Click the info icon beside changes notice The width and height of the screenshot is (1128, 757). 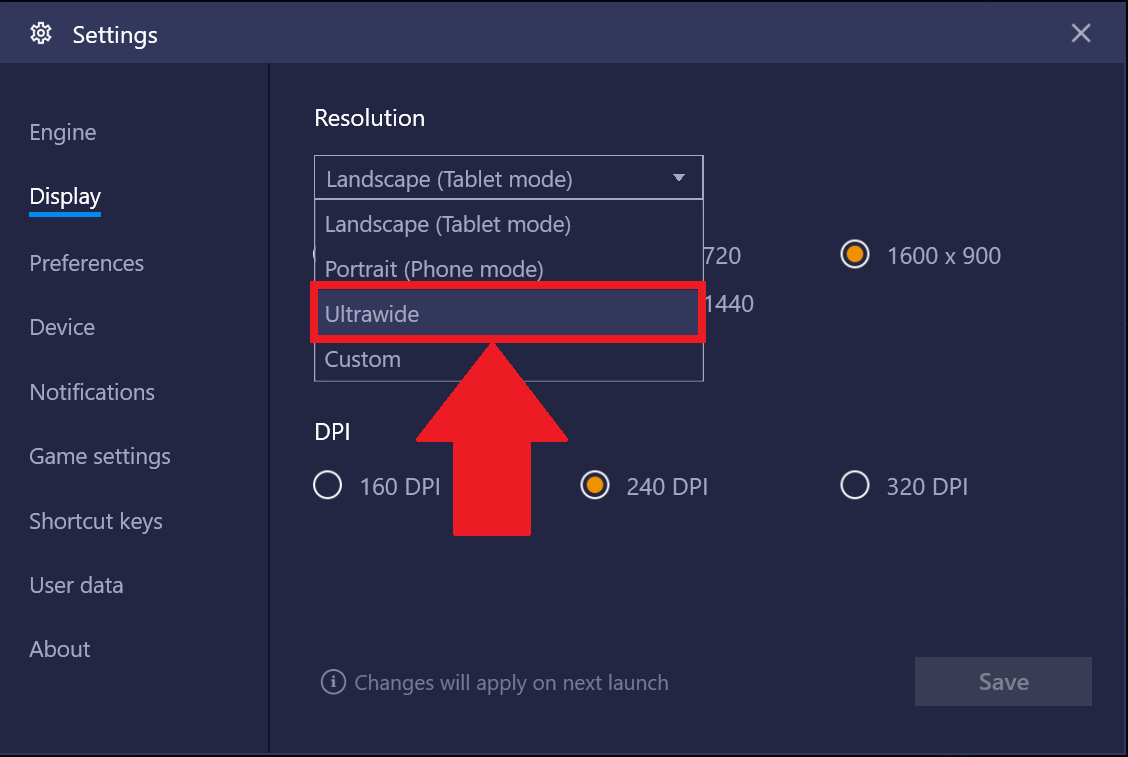[x=332, y=683]
